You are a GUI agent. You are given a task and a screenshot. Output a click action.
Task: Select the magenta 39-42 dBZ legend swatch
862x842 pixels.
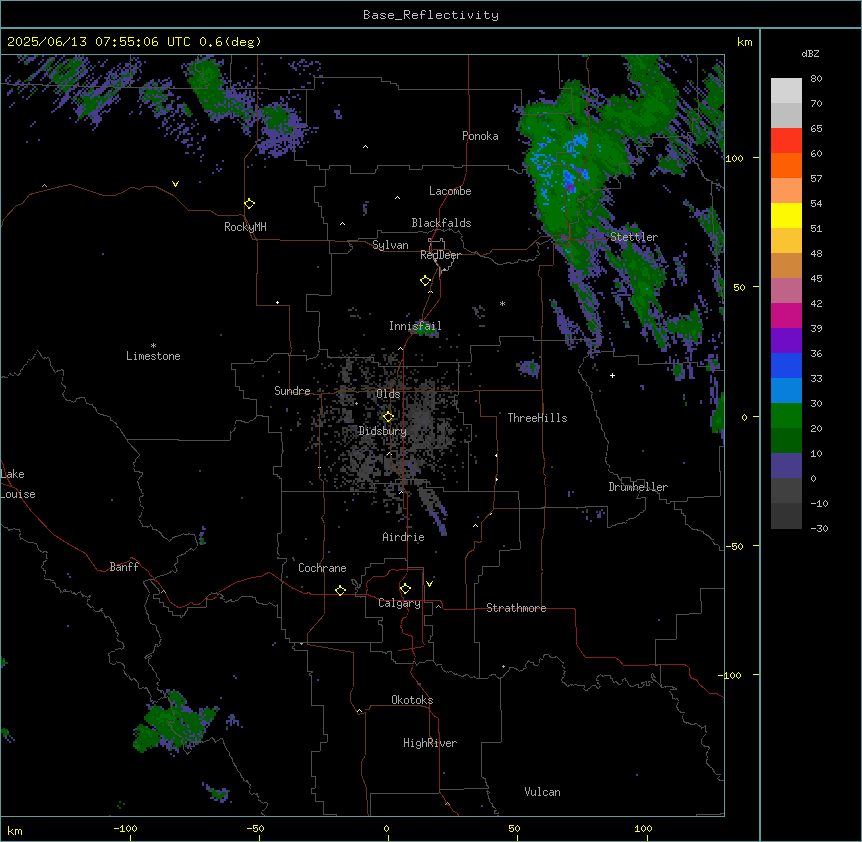click(786, 315)
